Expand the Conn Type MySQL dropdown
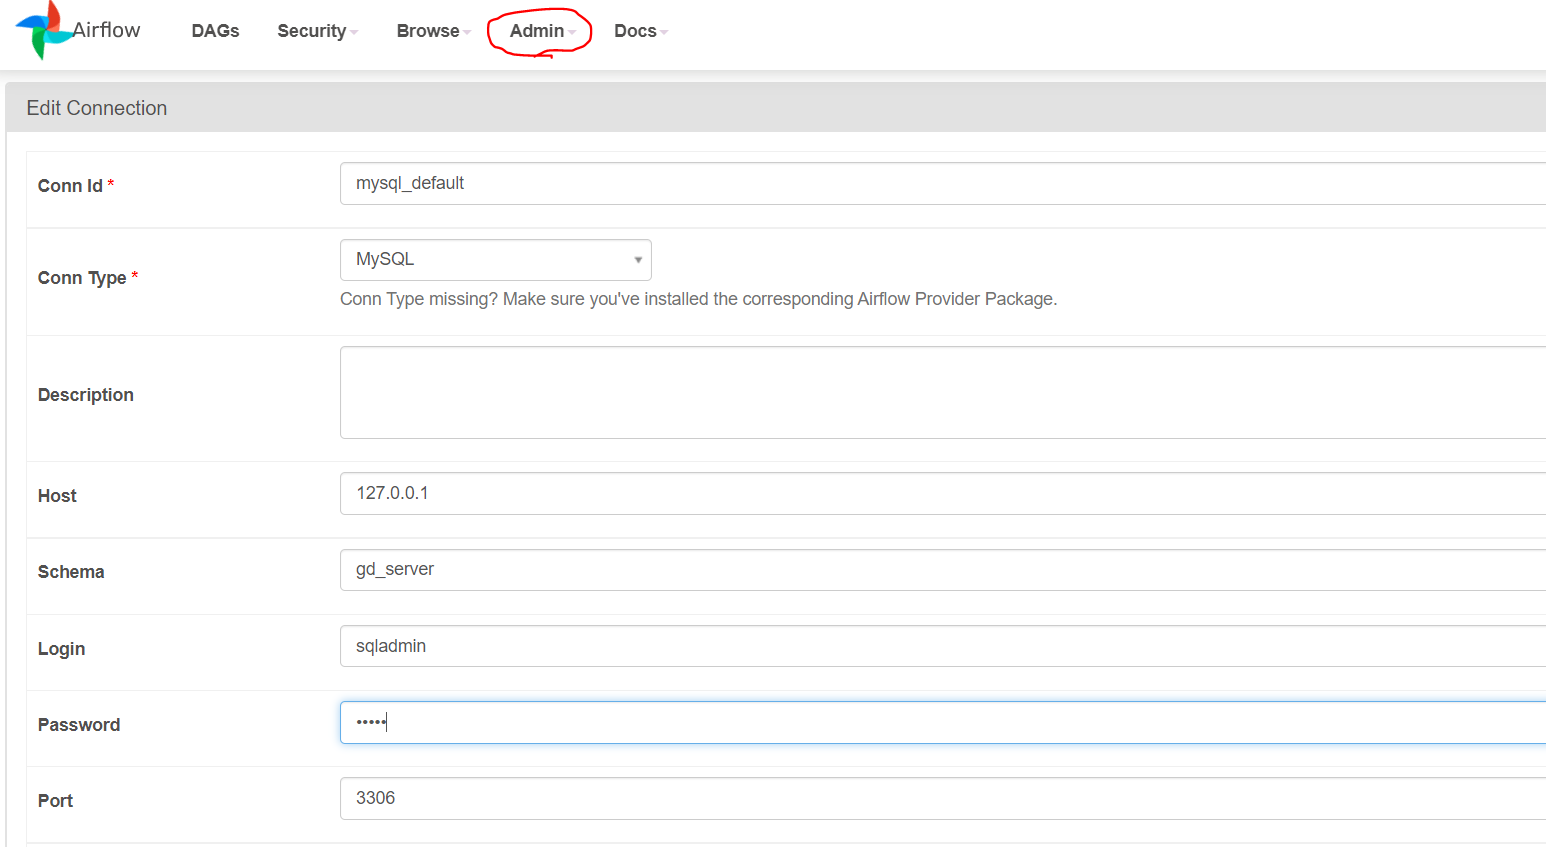The height and width of the screenshot is (847, 1546). click(x=496, y=260)
